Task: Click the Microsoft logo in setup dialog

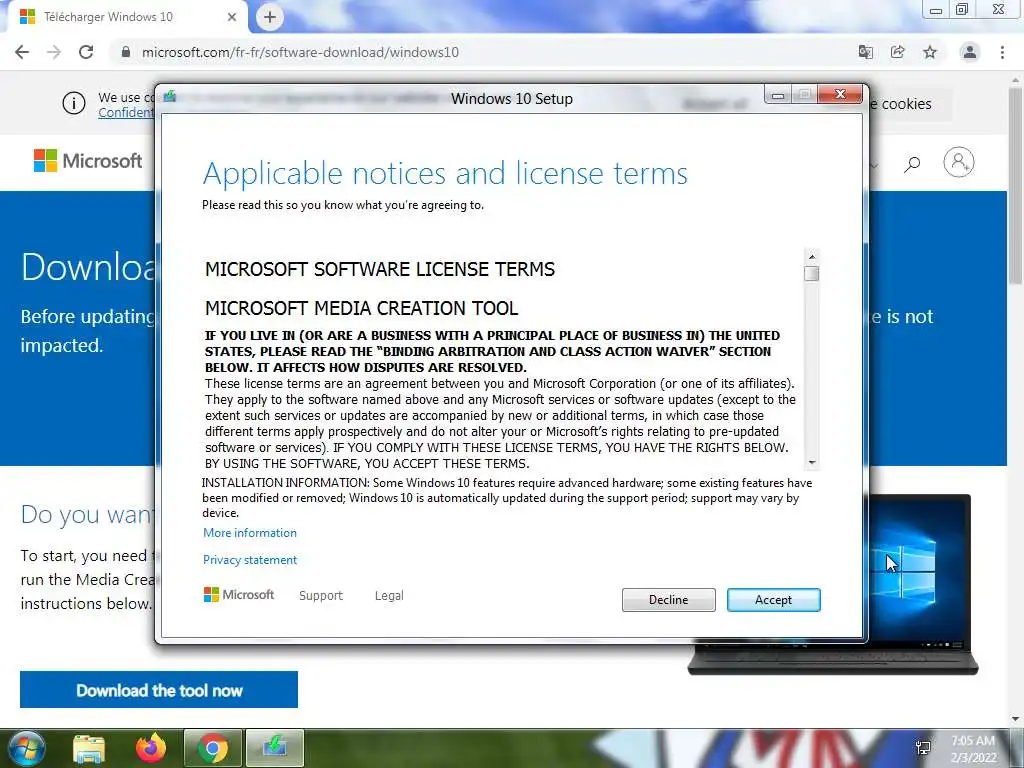Action: (x=239, y=595)
